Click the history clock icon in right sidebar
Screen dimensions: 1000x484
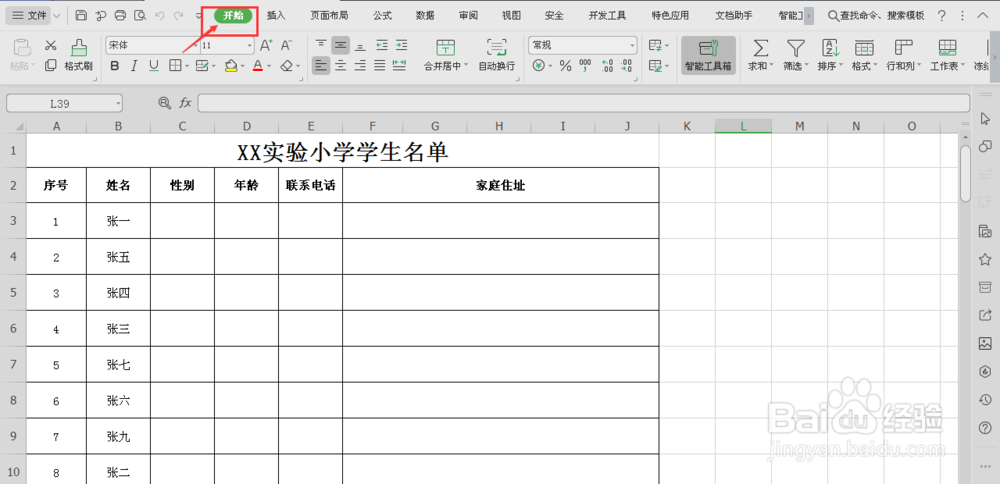(x=985, y=400)
